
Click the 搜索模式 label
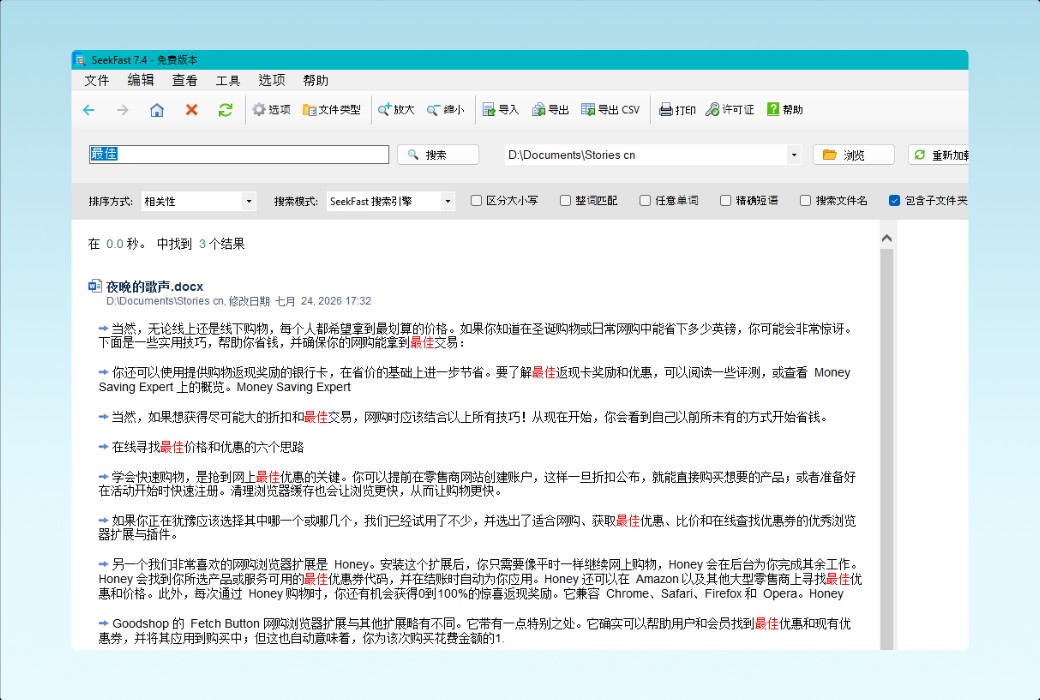[x=296, y=201]
